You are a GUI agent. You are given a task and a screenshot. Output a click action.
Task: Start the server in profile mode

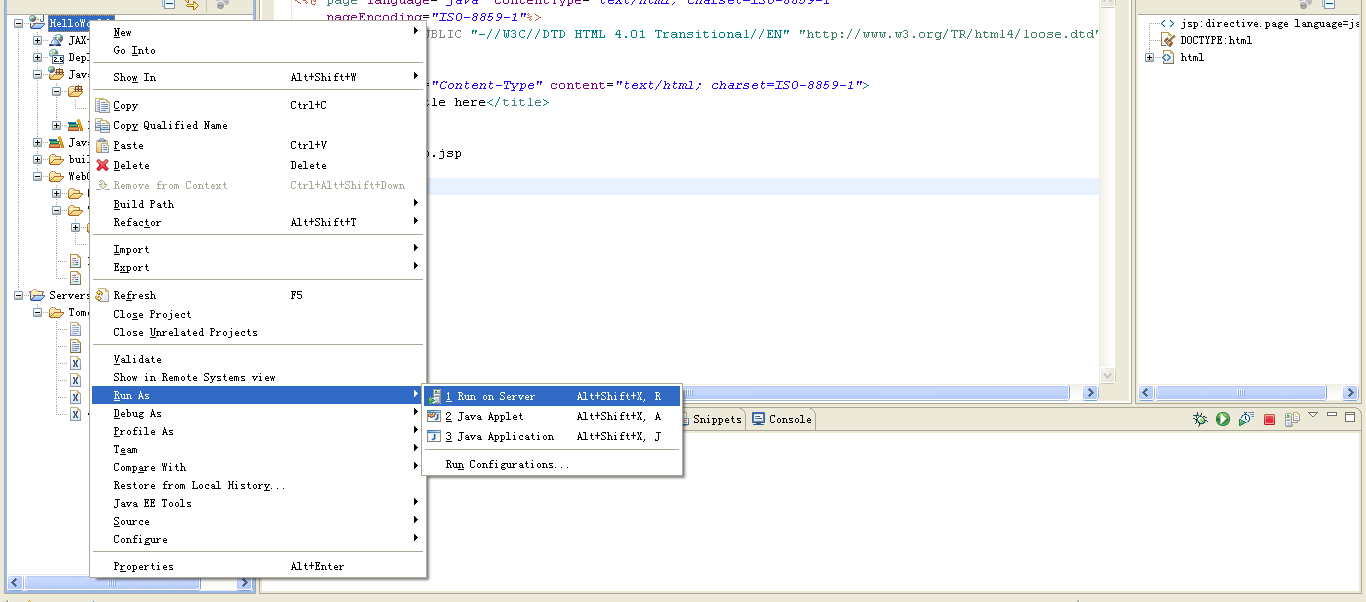pyautogui.click(x=1246, y=420)
